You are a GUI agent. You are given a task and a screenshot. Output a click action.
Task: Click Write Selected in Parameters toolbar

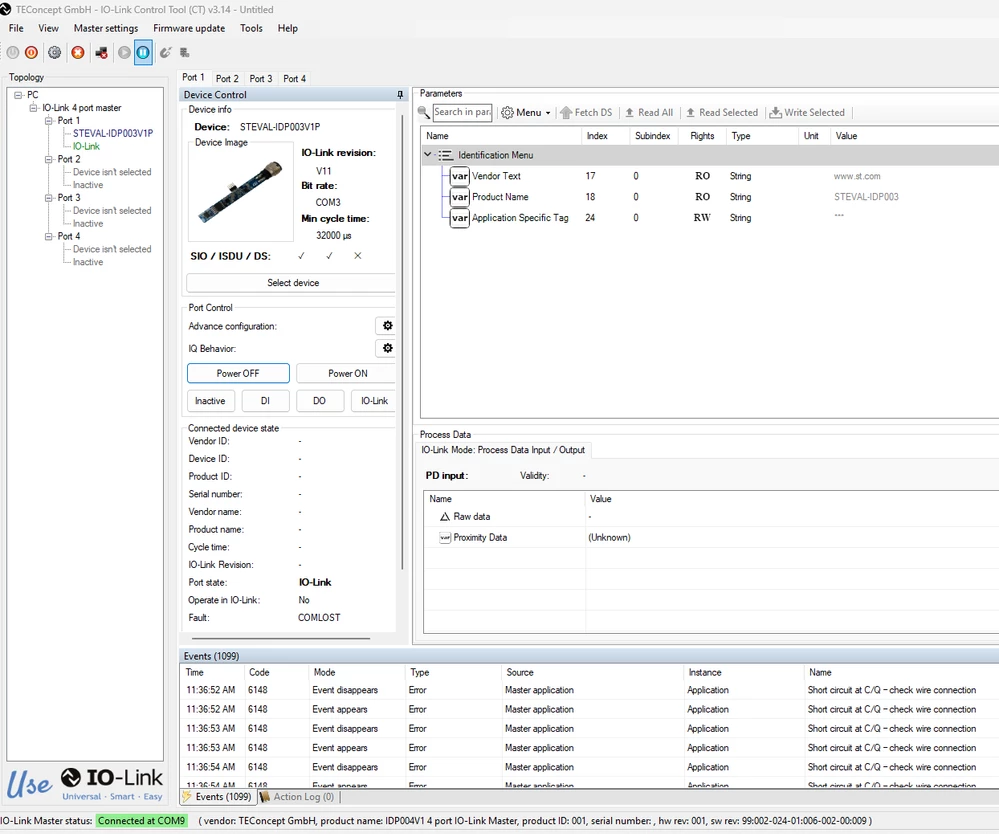[807, 112]
